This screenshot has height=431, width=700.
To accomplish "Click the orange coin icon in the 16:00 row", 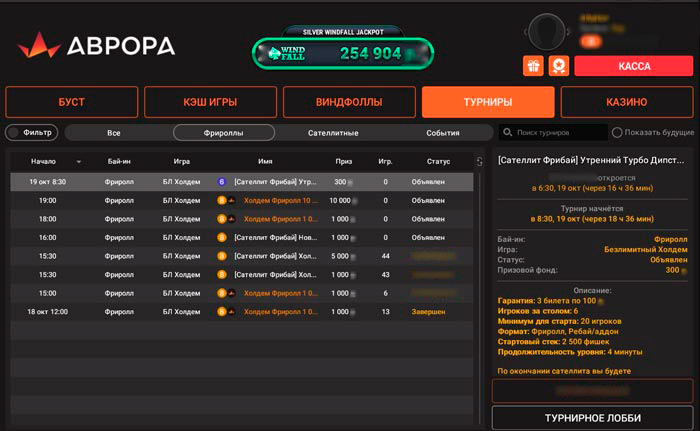I will pos(221,238).
